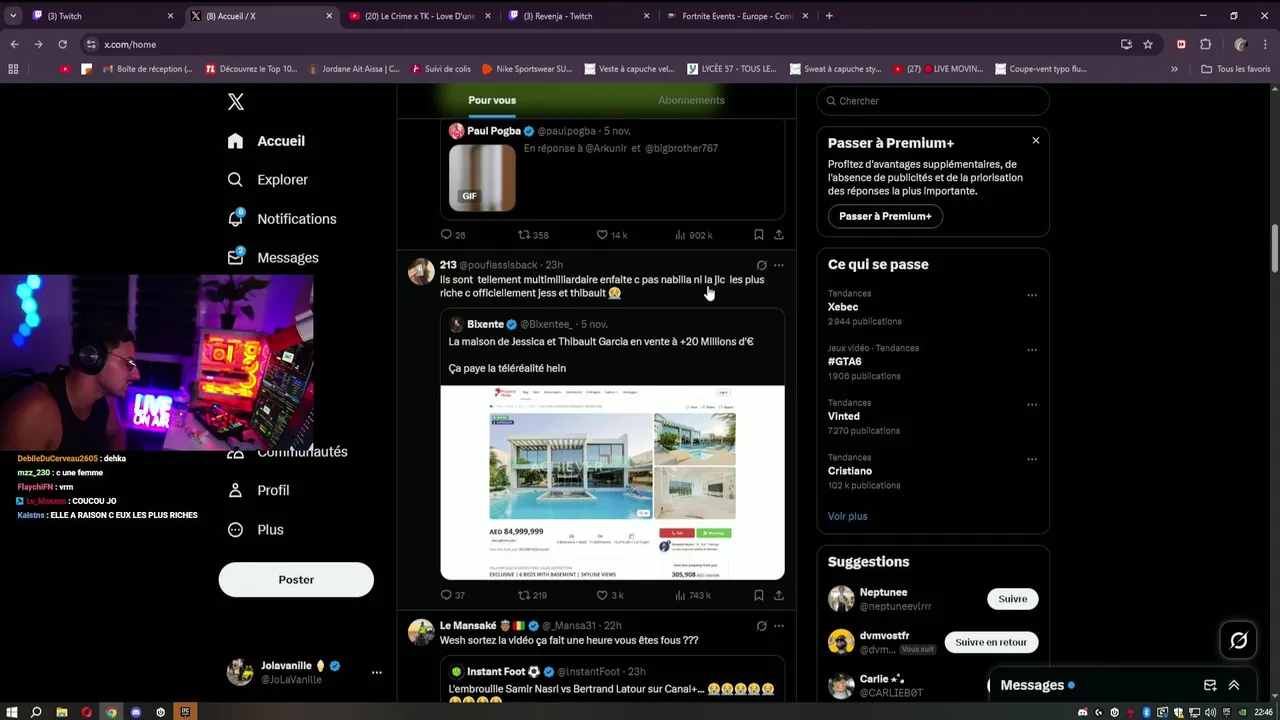Open the Grok floating button
The image size is (1280, 720).
(x=1238, y=641)
